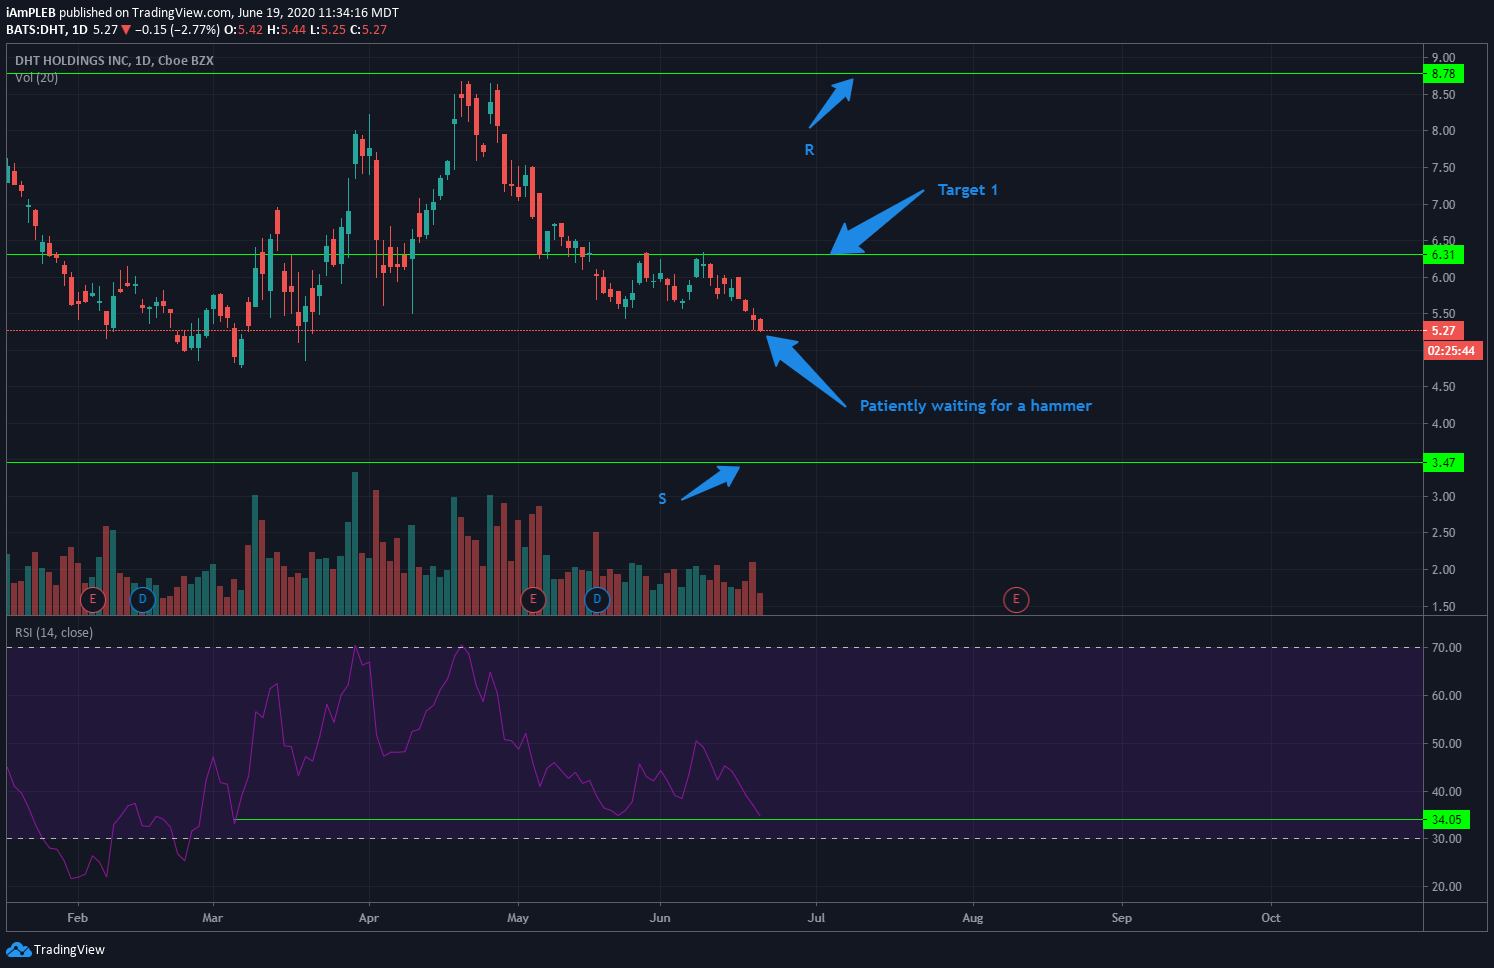Viewport: 1494px width, 968px height.
Task: Click the 02:25:44 bar countdown label
Action: (x=1453, y=351)
